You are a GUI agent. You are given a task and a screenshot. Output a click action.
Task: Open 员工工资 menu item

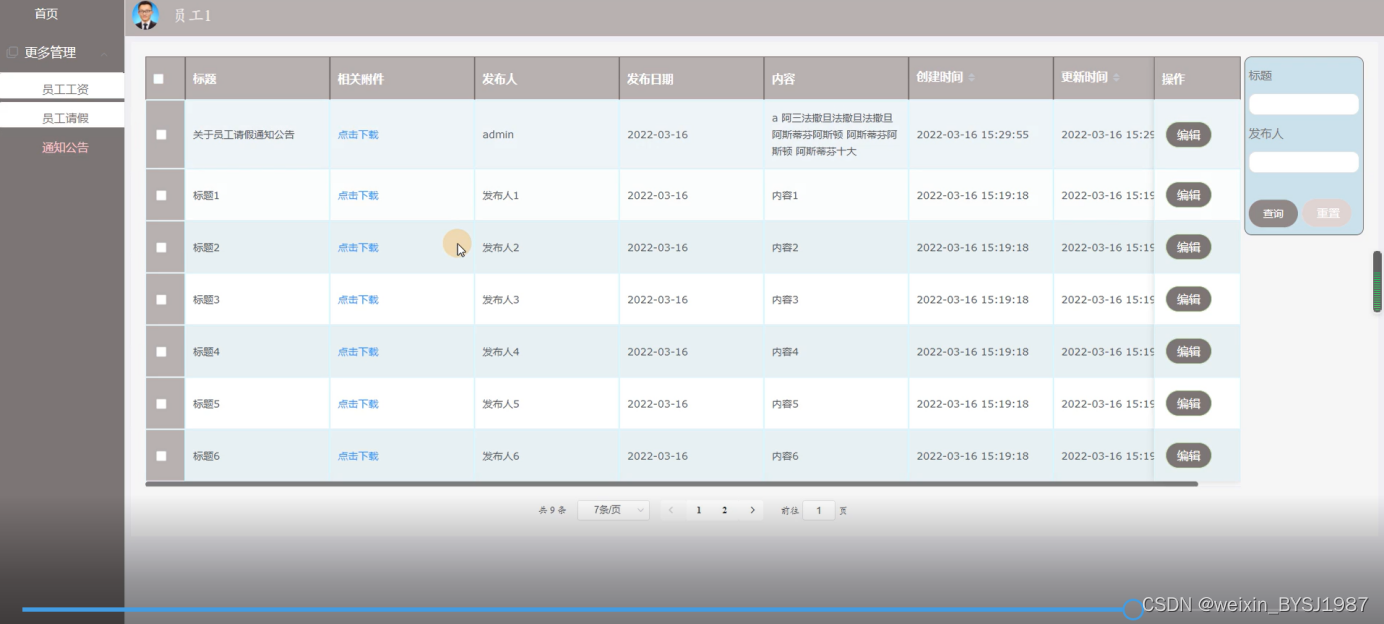coord(64,89)
